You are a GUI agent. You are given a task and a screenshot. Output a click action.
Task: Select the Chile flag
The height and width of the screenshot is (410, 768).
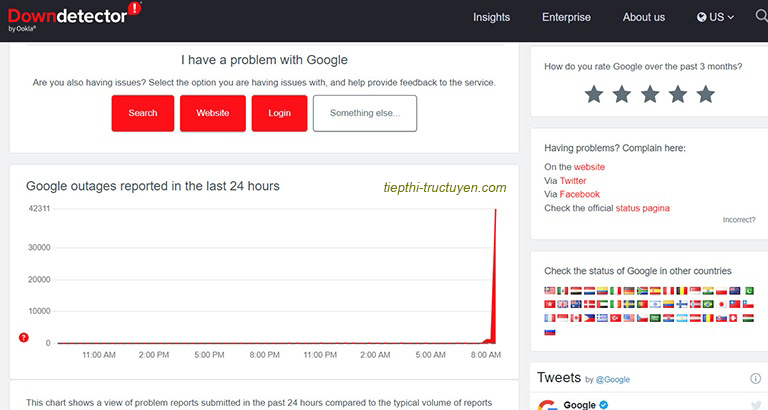(748, 304)
